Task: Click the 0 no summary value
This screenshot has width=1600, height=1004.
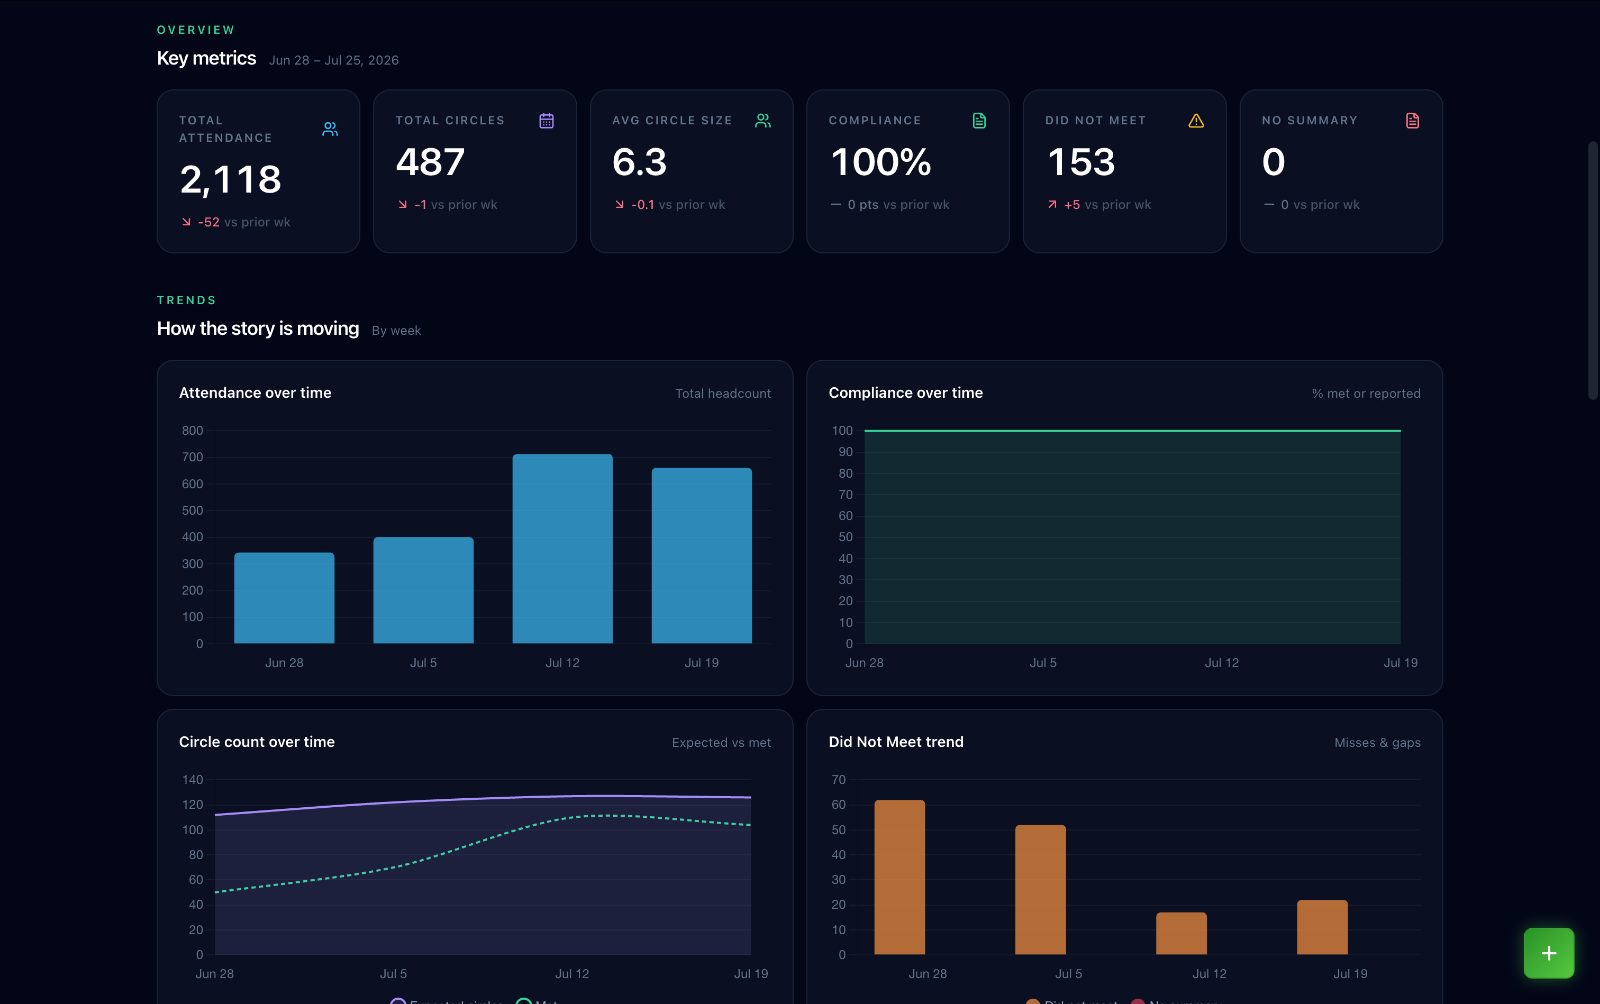Action: coord(1274,162)
